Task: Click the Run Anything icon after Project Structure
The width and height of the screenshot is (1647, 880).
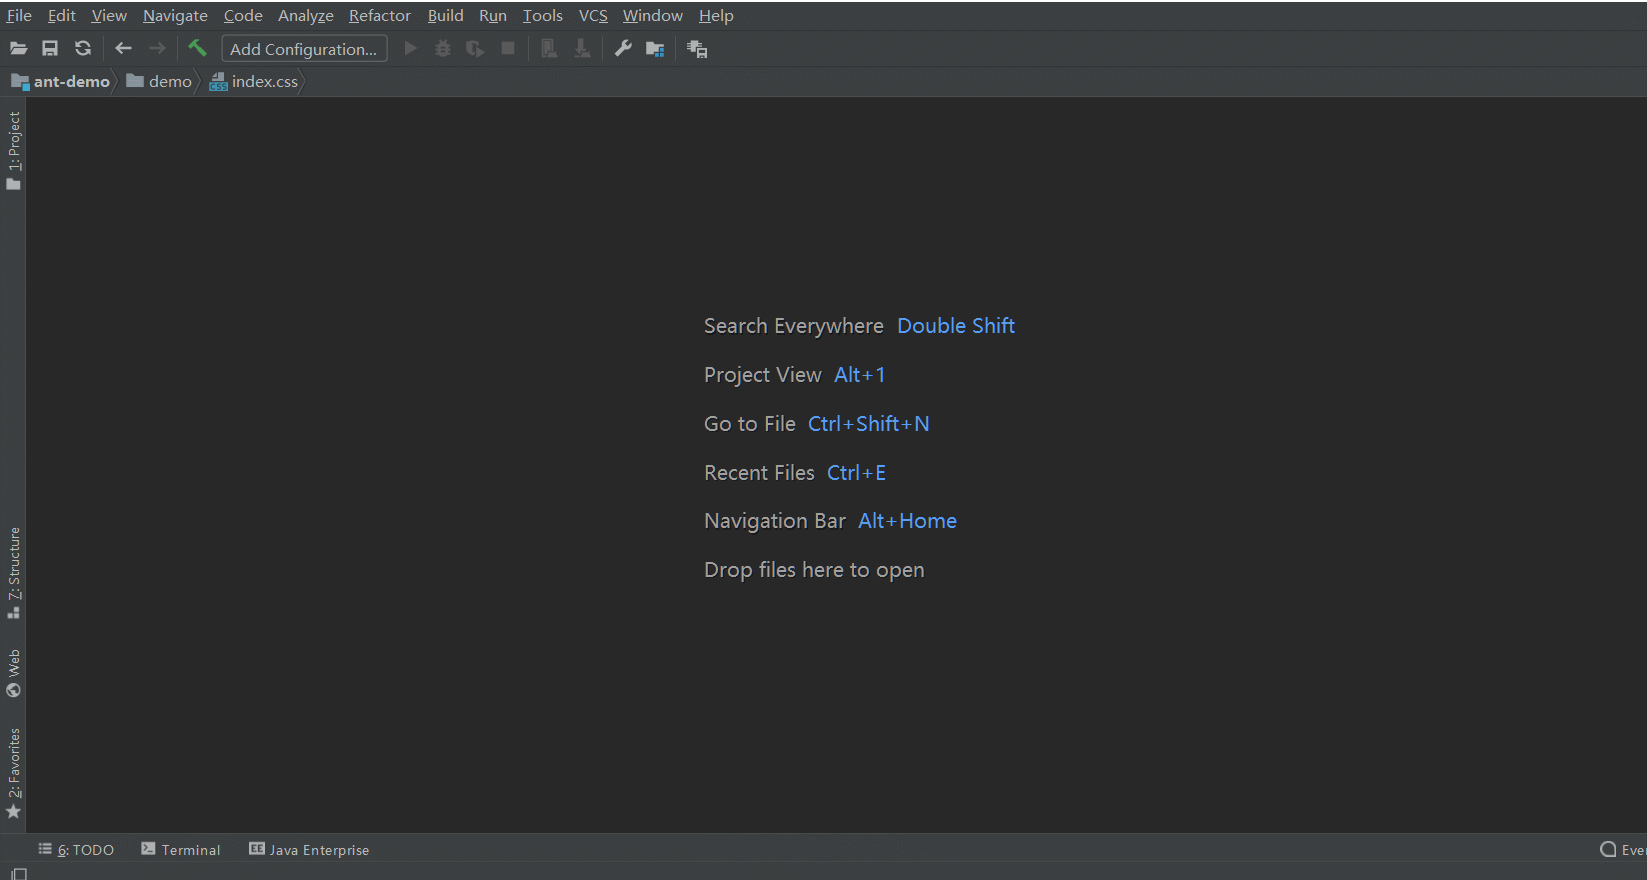Action: (697, 49)
